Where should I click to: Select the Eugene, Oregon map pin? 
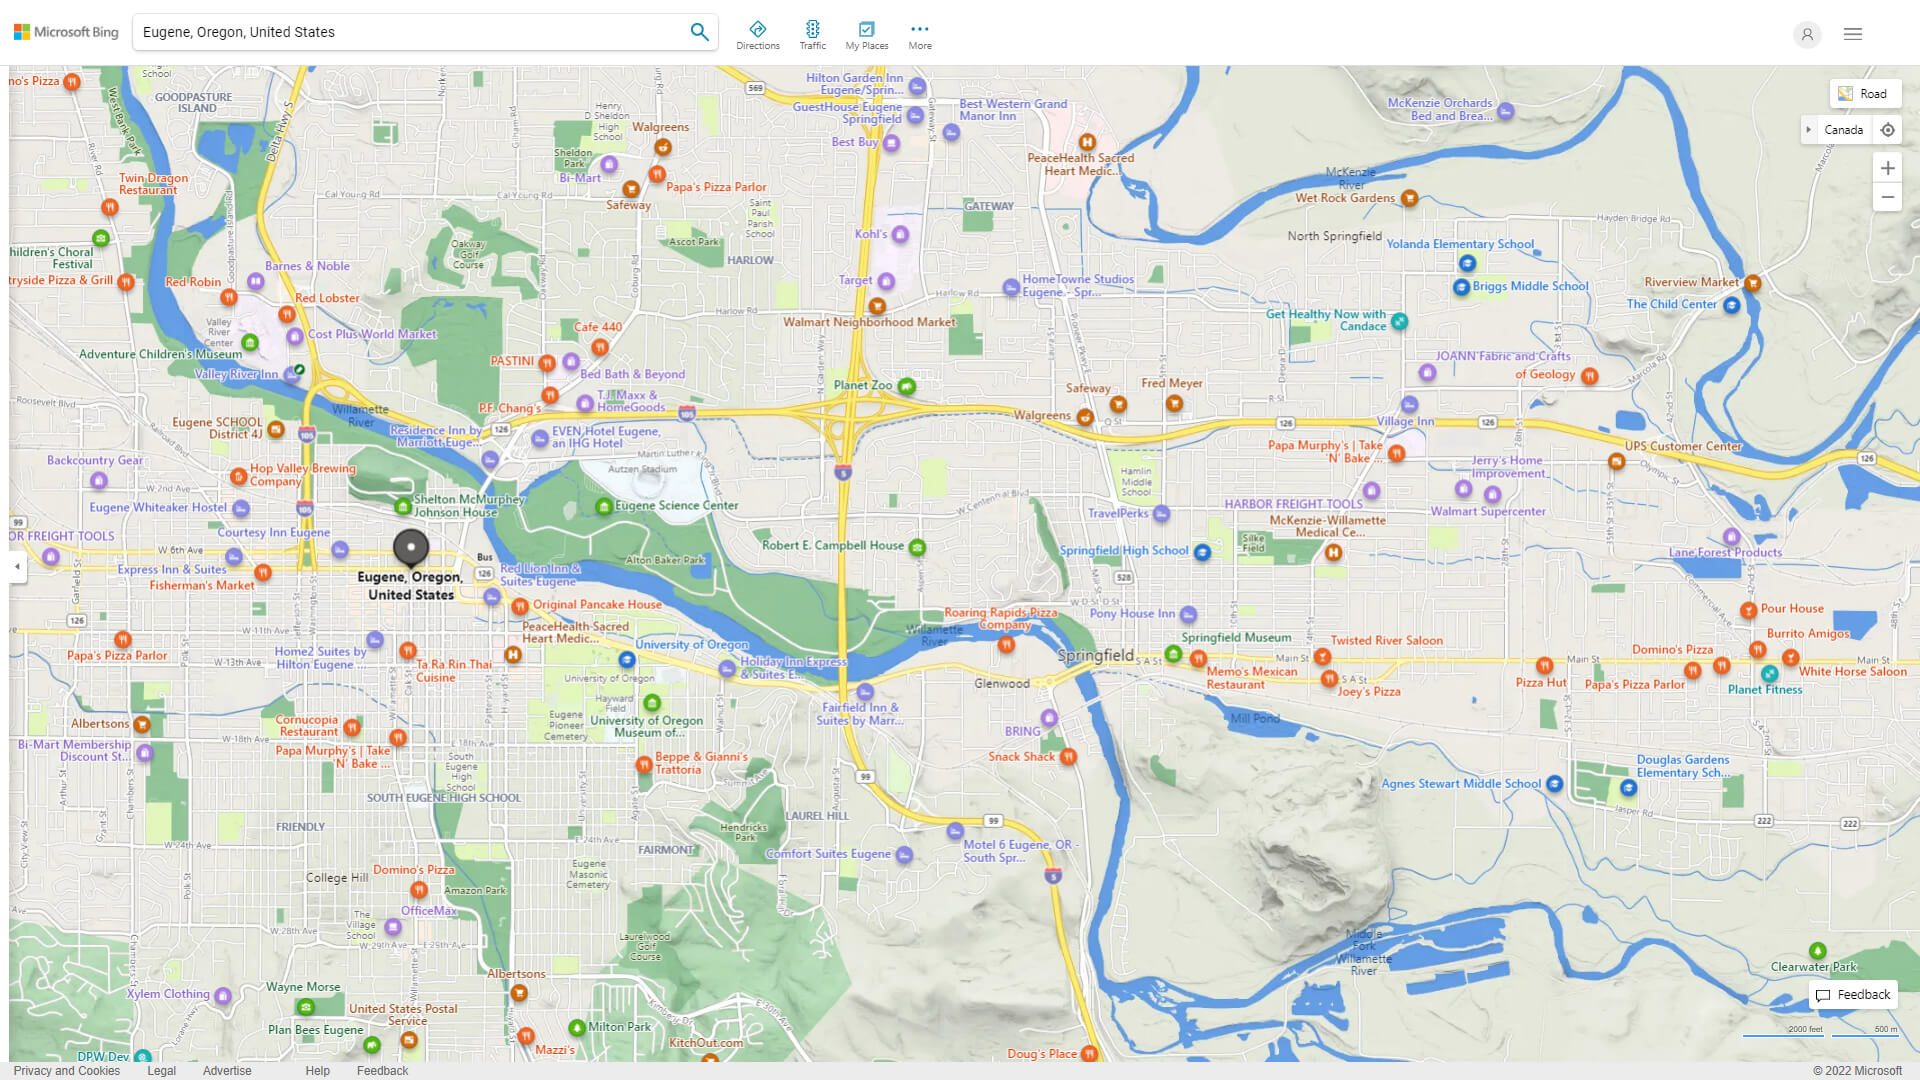point(410,548)
